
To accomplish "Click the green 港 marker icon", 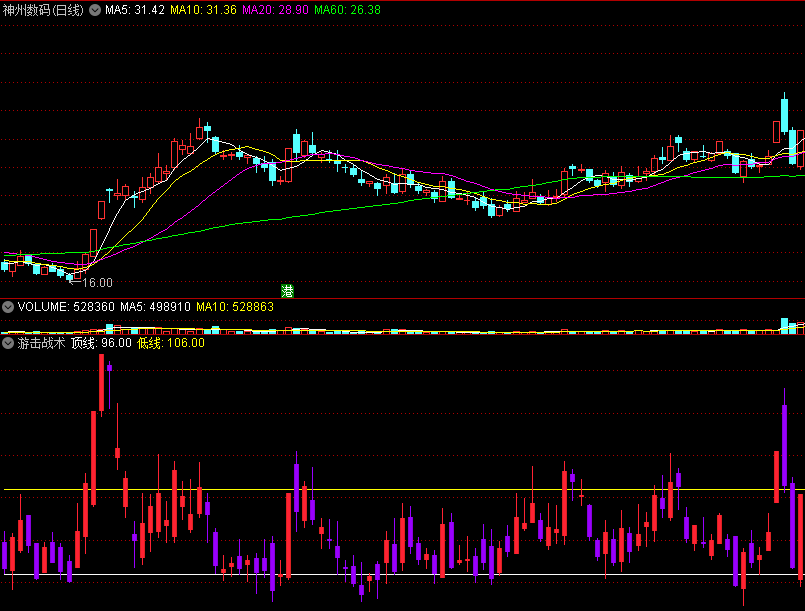I will [288, 292].
